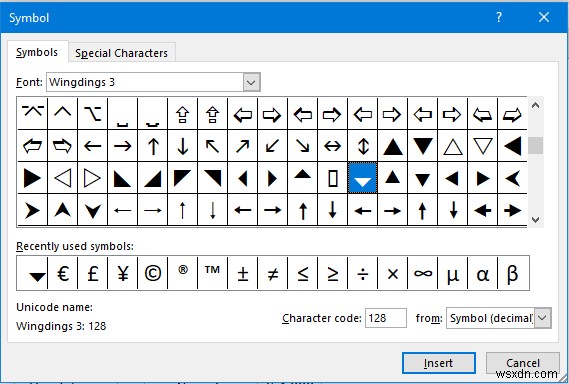Click the symbol grid scrollbar down arrow

(535, 219)
